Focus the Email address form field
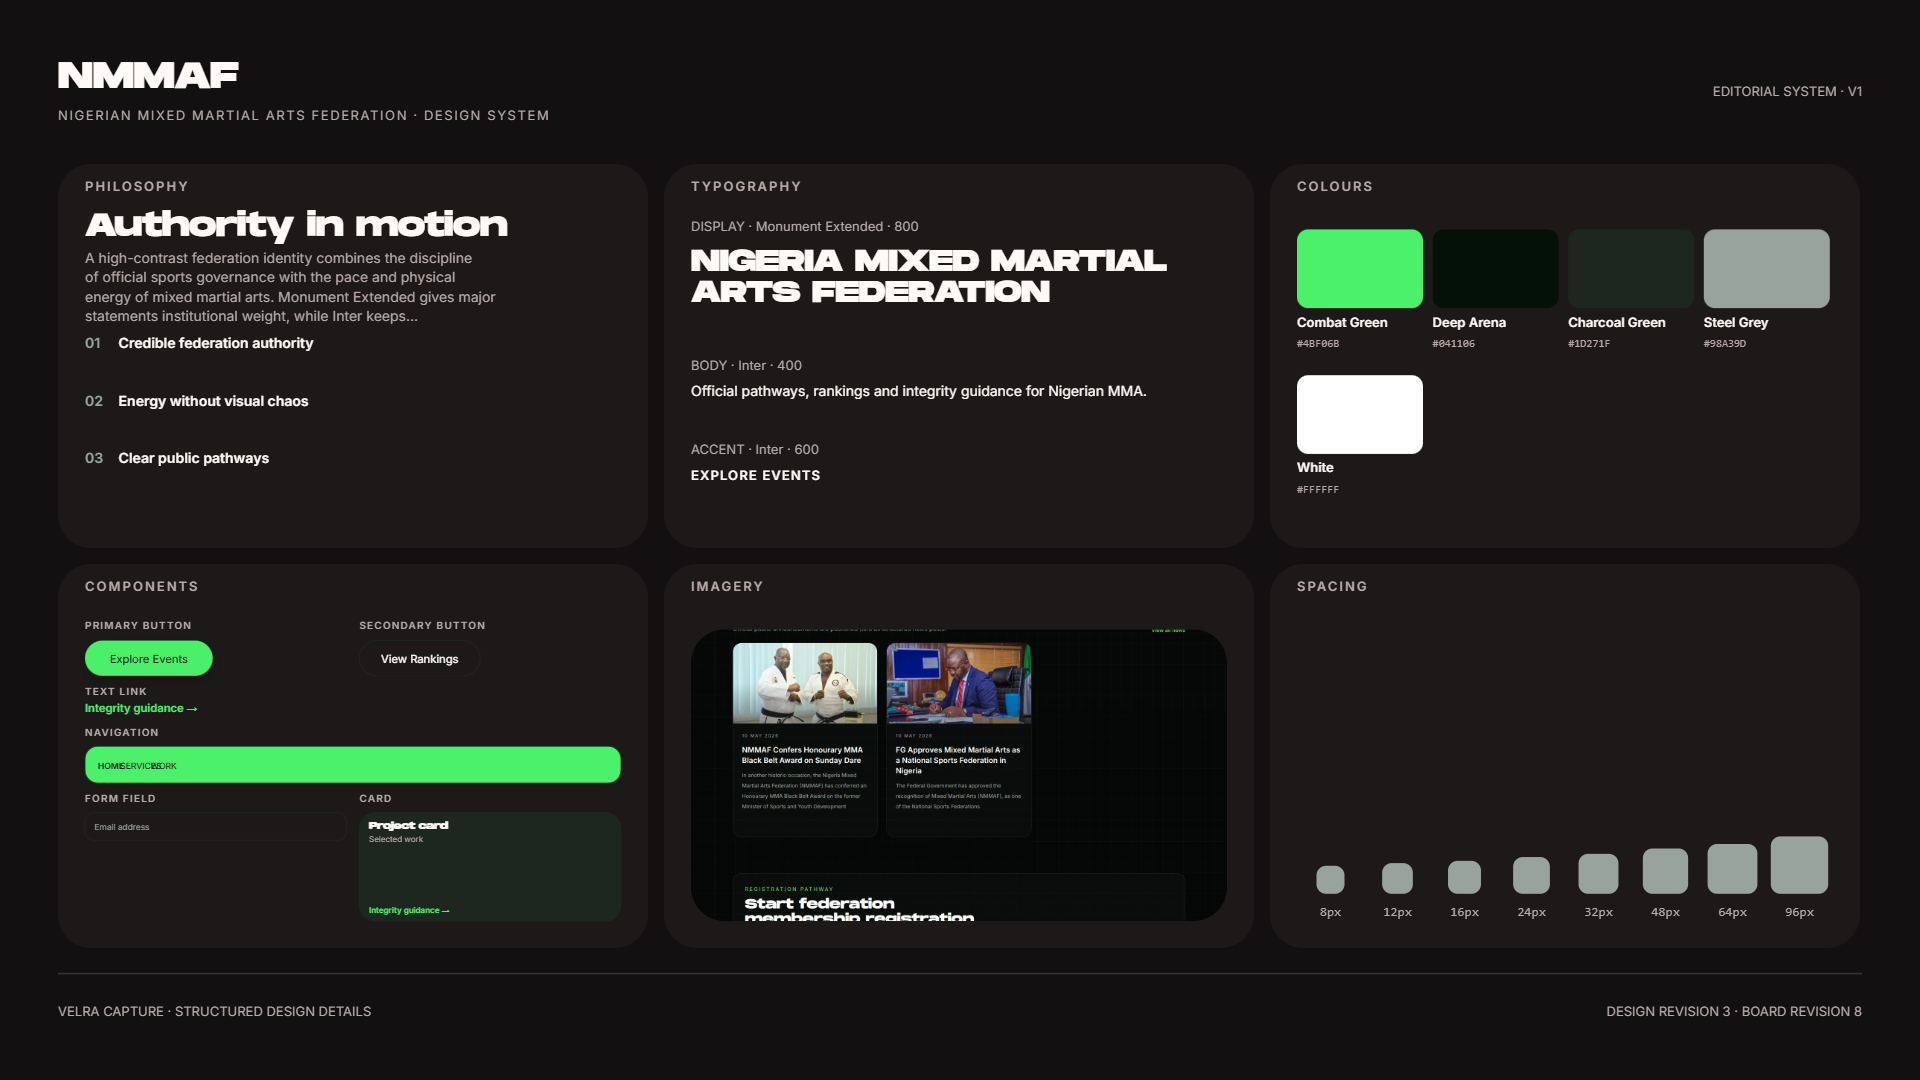The image size is (1920, 1080). click(216, 827)
